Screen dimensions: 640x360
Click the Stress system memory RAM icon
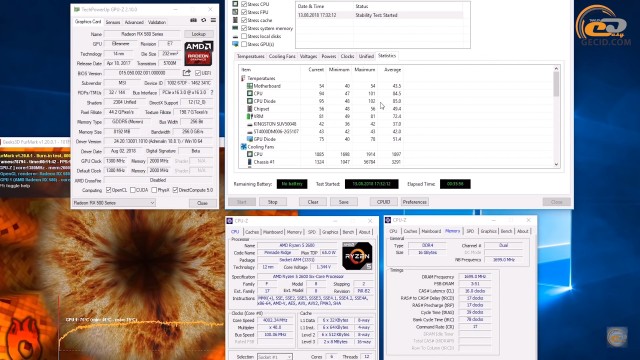tap(235, 28)
